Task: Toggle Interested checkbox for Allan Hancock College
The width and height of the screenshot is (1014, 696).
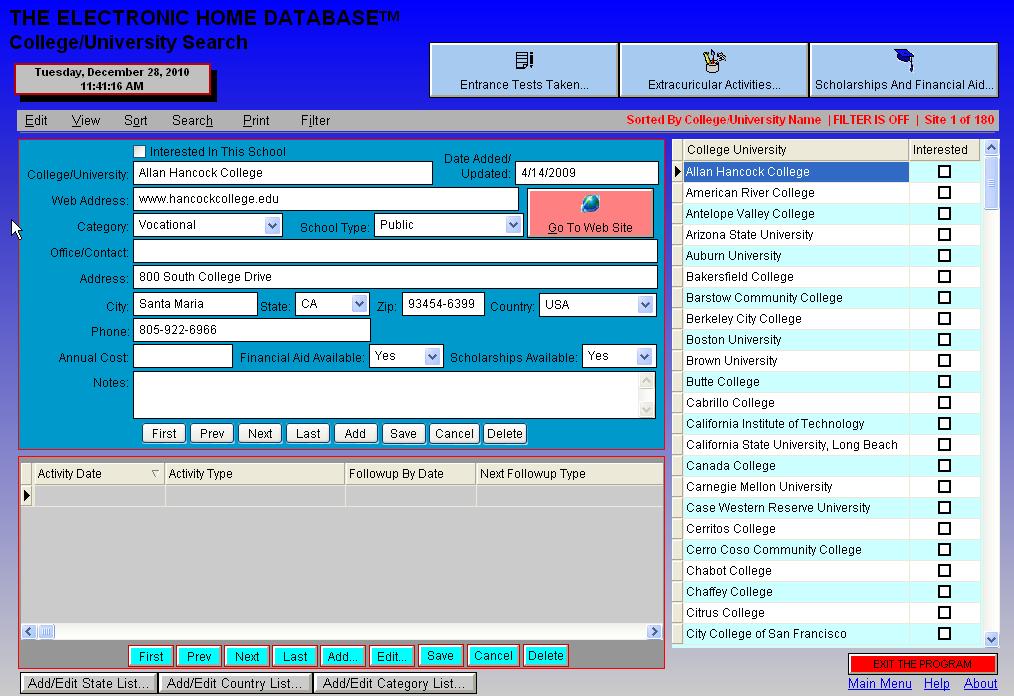Action: point(944,171)
